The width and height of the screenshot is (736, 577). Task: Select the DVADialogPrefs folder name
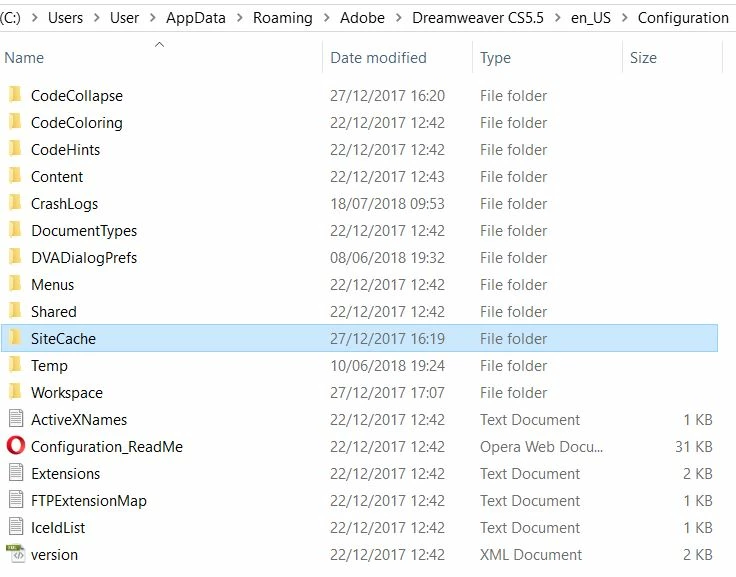(84, 258)
